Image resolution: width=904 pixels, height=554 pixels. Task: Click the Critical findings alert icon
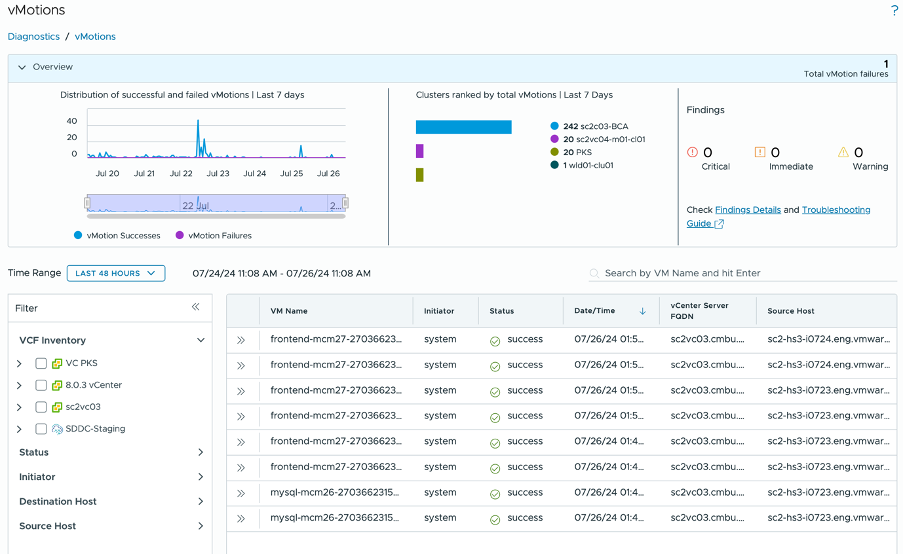click(693, 152)
